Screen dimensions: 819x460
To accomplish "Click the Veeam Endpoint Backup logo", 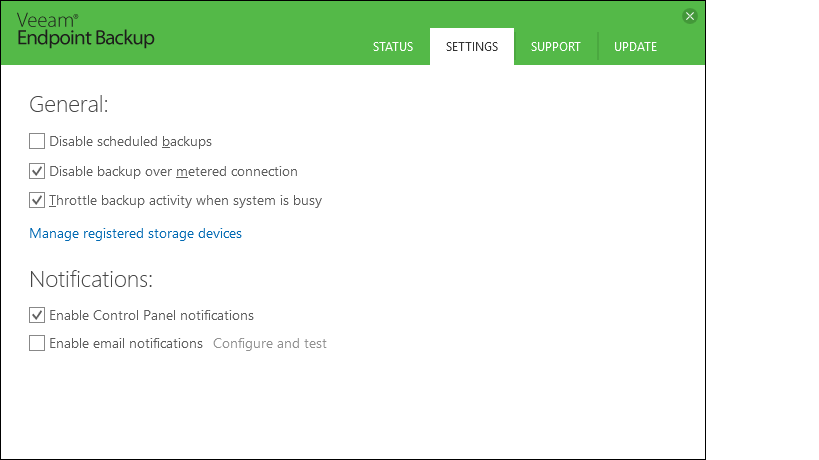I will (86, 30).
